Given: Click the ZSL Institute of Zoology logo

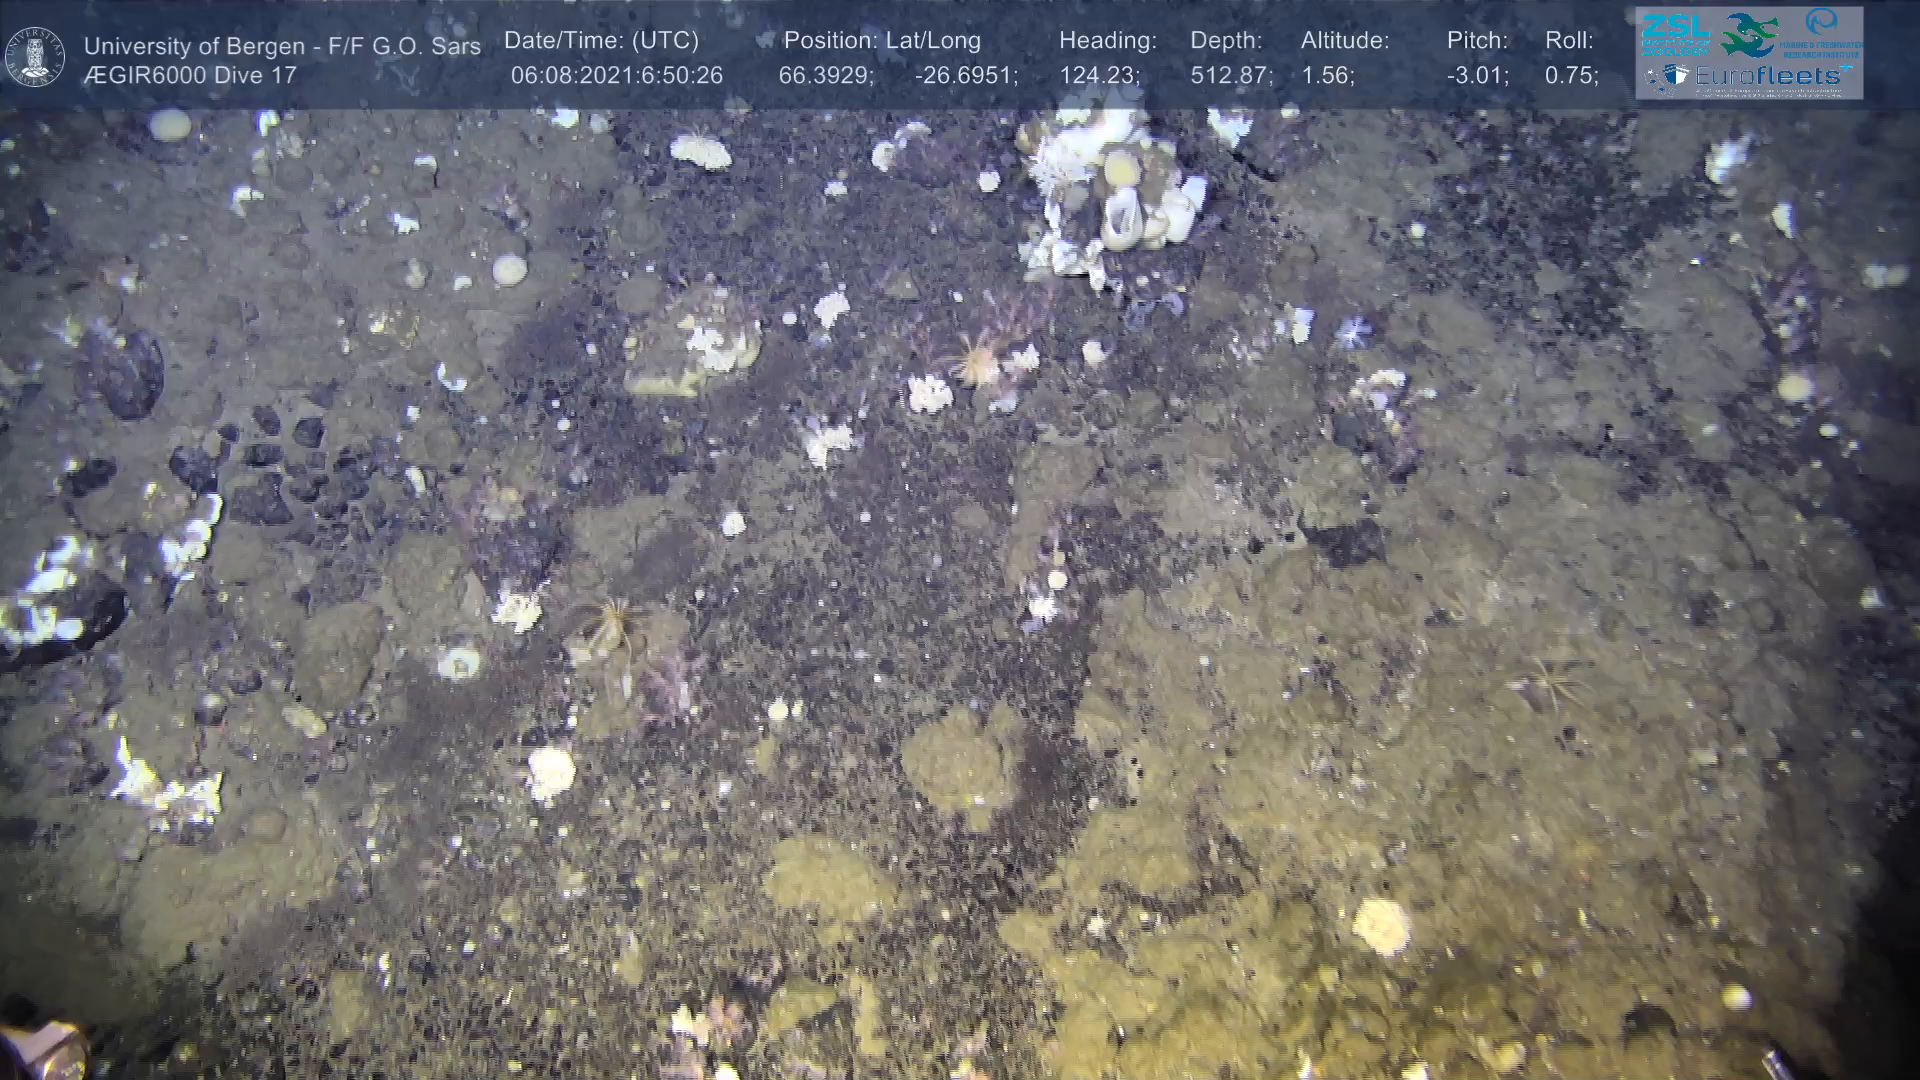Looking at the screenshot, I should click(1676, 34).
